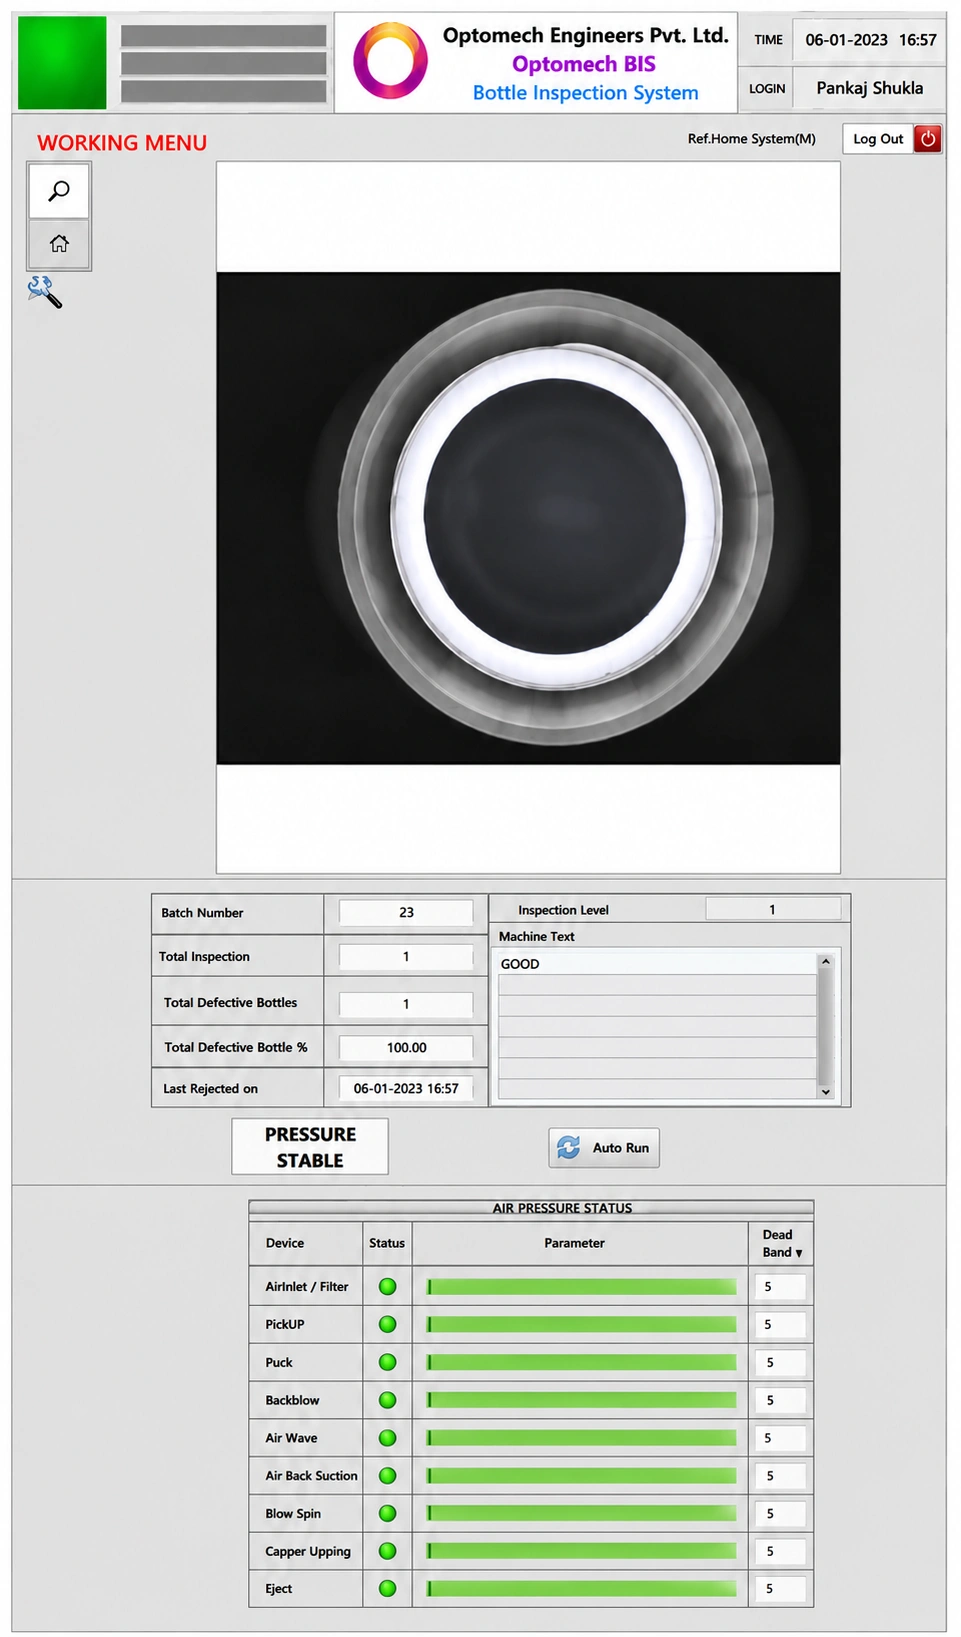Image resolution: width=961 pixels, height=1637 pixels.
Task: Click Air Back Suction green status light
Action: pos(388,1476)
